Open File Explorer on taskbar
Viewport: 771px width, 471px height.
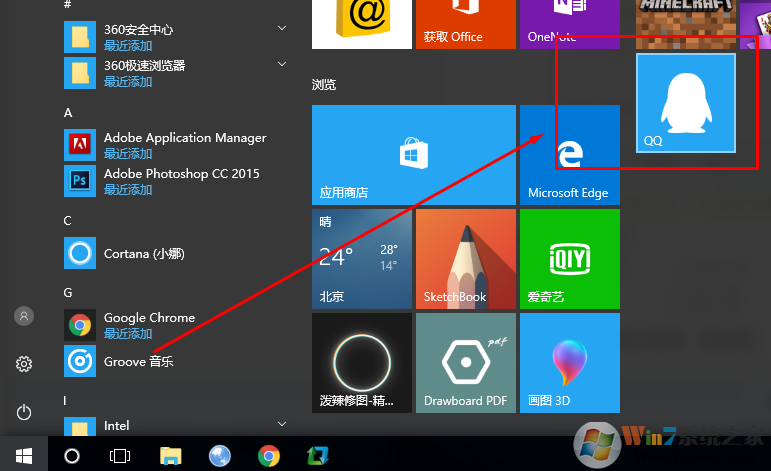[171, 456]
